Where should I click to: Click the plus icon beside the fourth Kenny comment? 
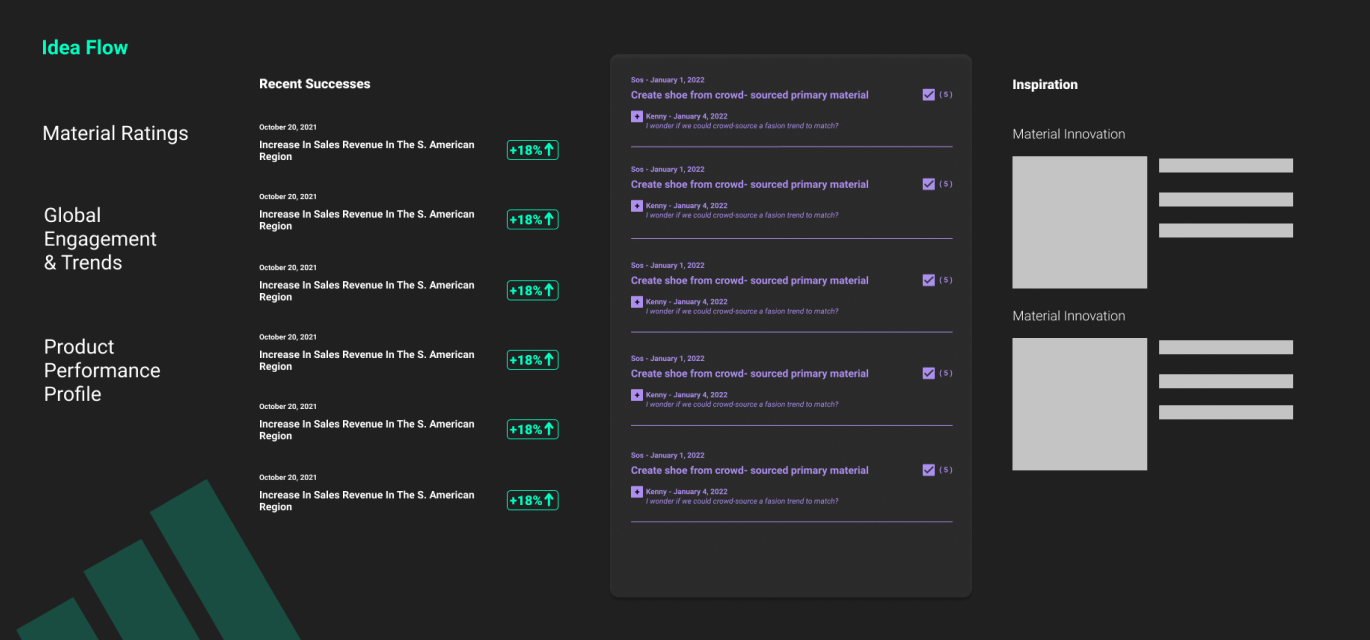(637, 395)
